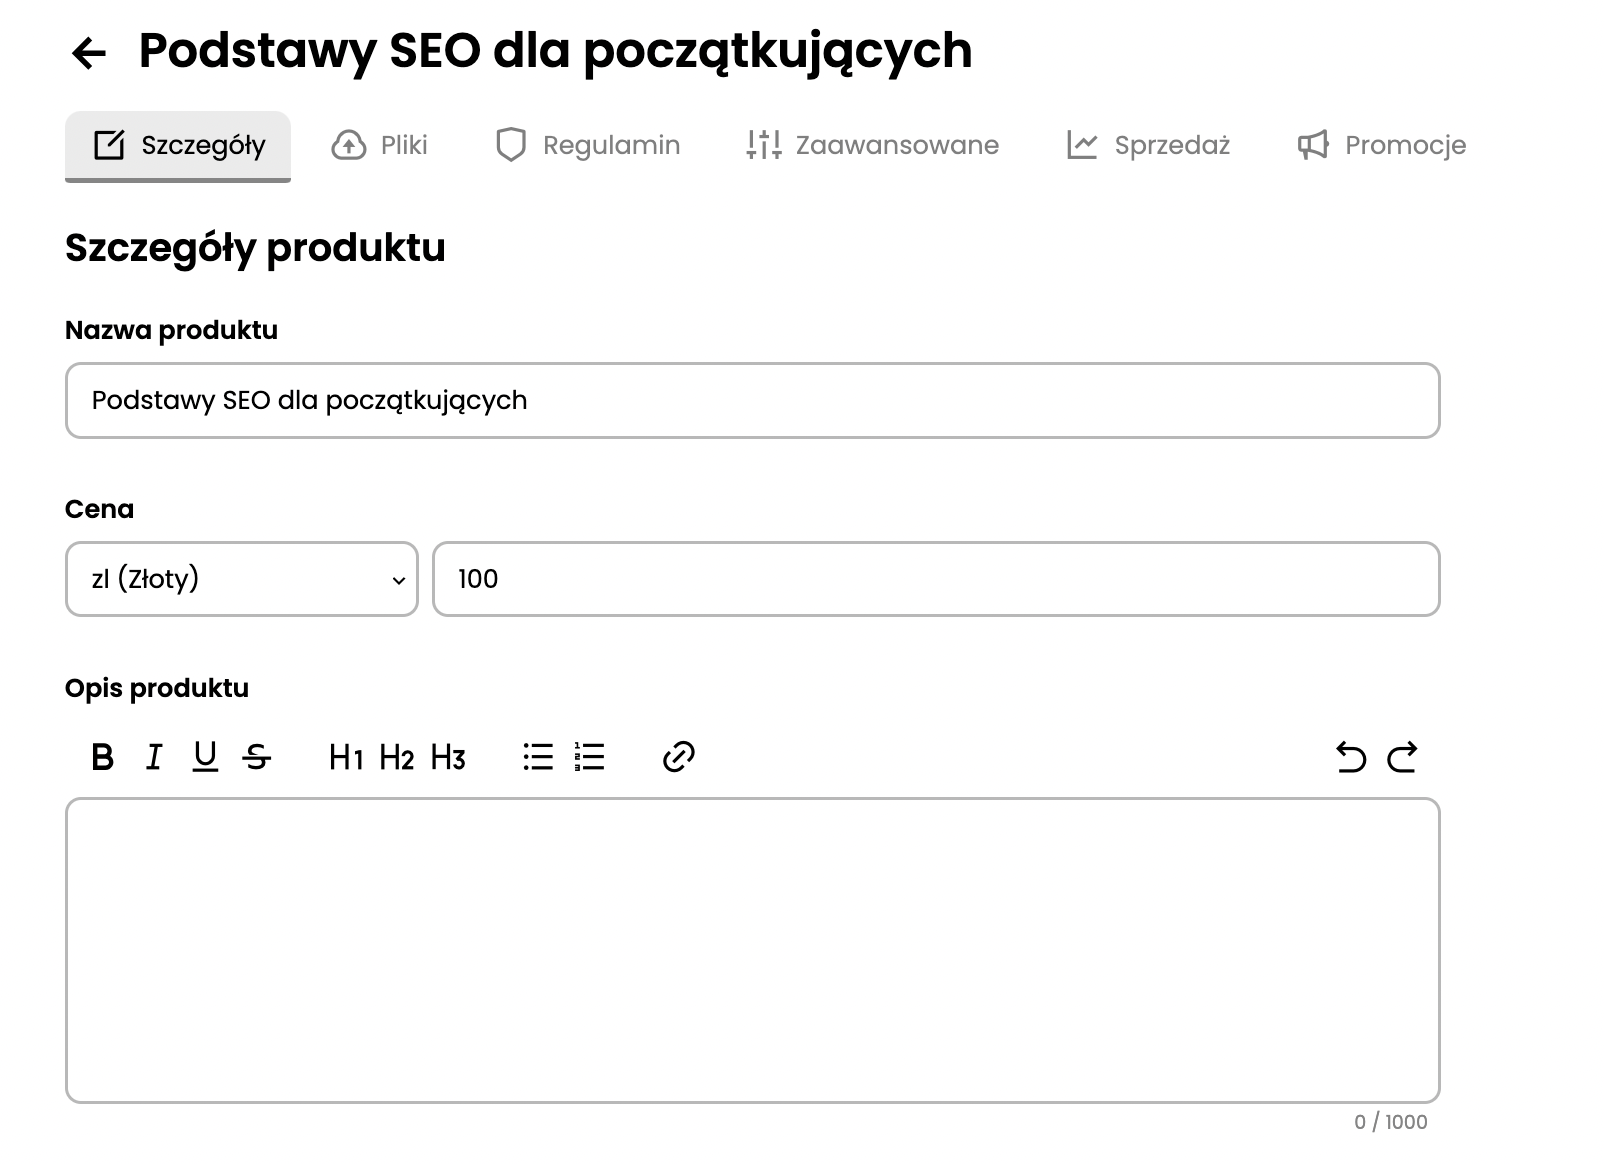Open the Regulamin tab
This screenshot has height=1164, width=1604.
588,146
